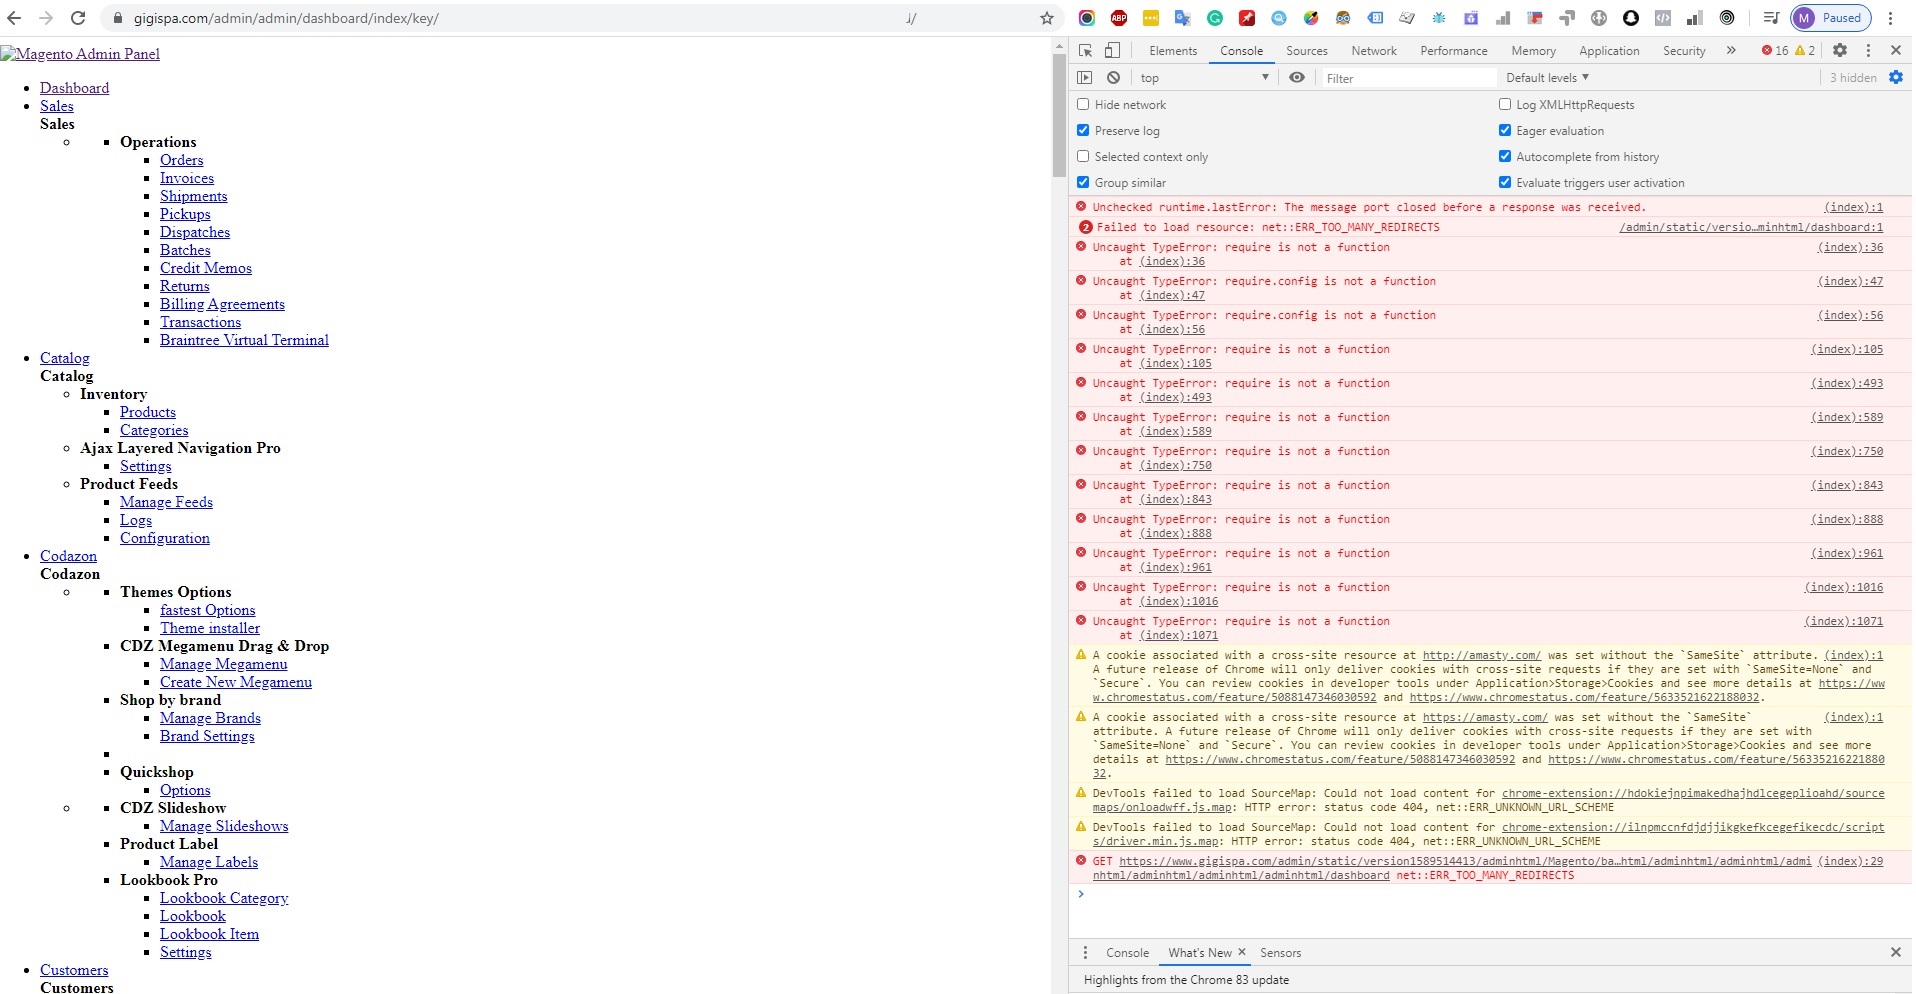Screen dimensions: 1916x994
Task: Click inside the console Filter field
Action: click(1400, 77)
